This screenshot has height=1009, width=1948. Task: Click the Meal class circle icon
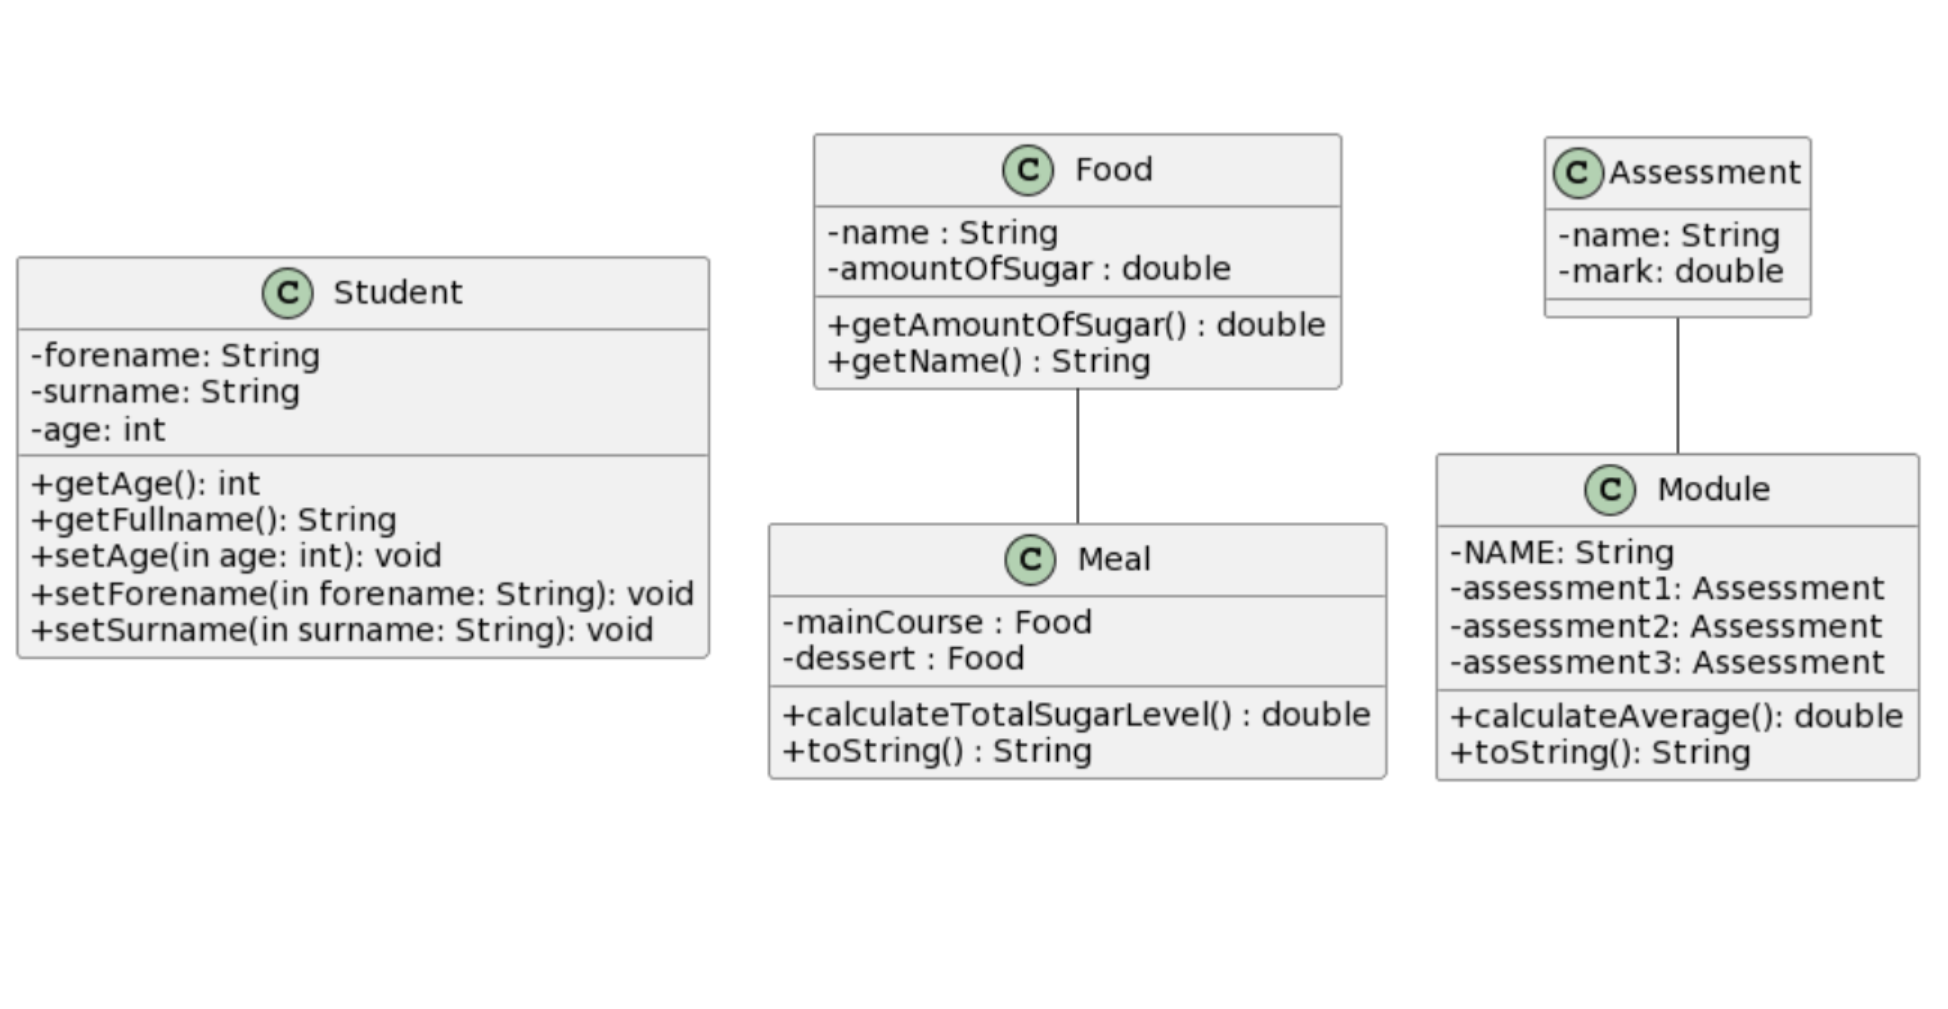[1030, 560]
